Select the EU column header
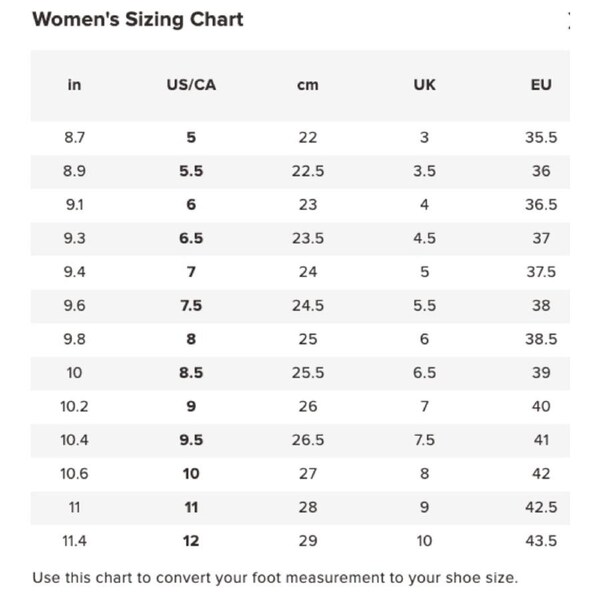The height and width of the screenshot is (600, 600). pos(541,85)
